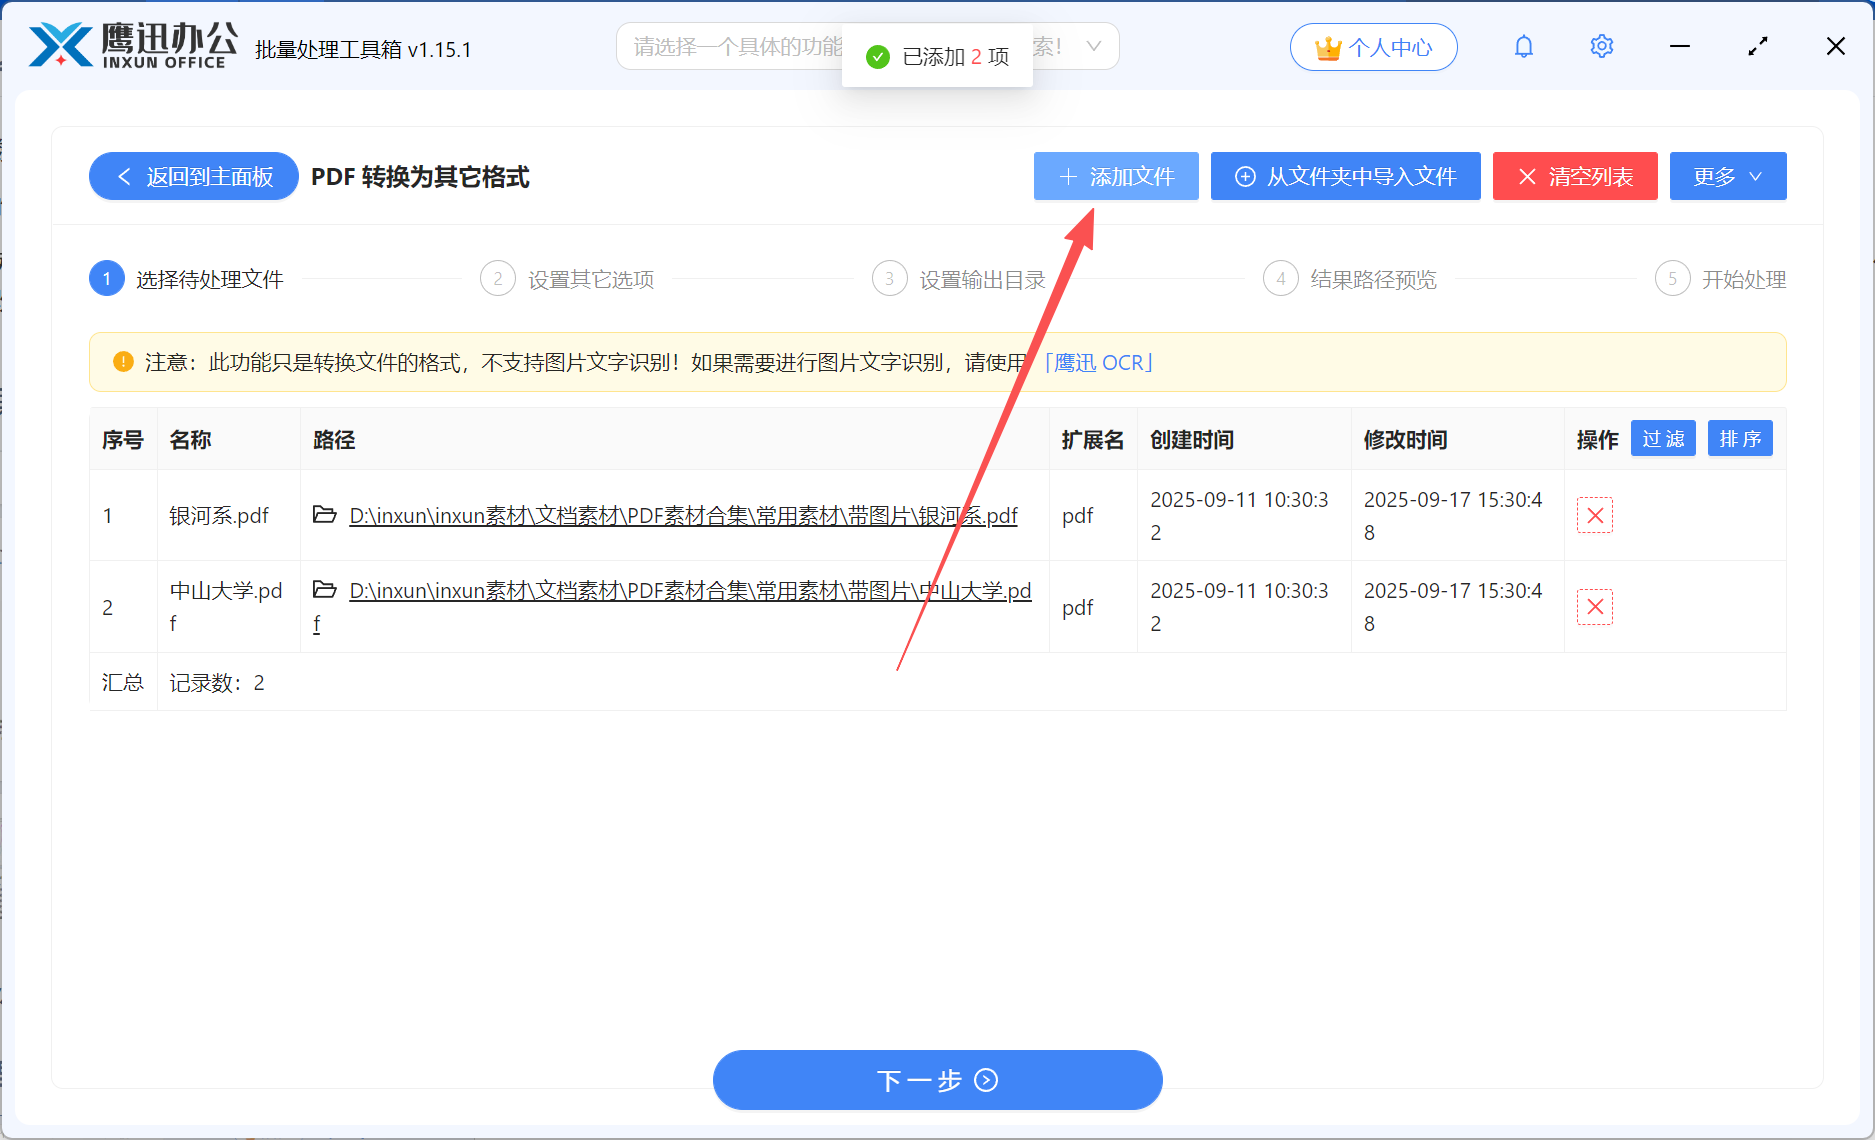Open folder icon for 中山大学.pdf path
Screen dimensions: 1875x1140
[x=324, y=590]
